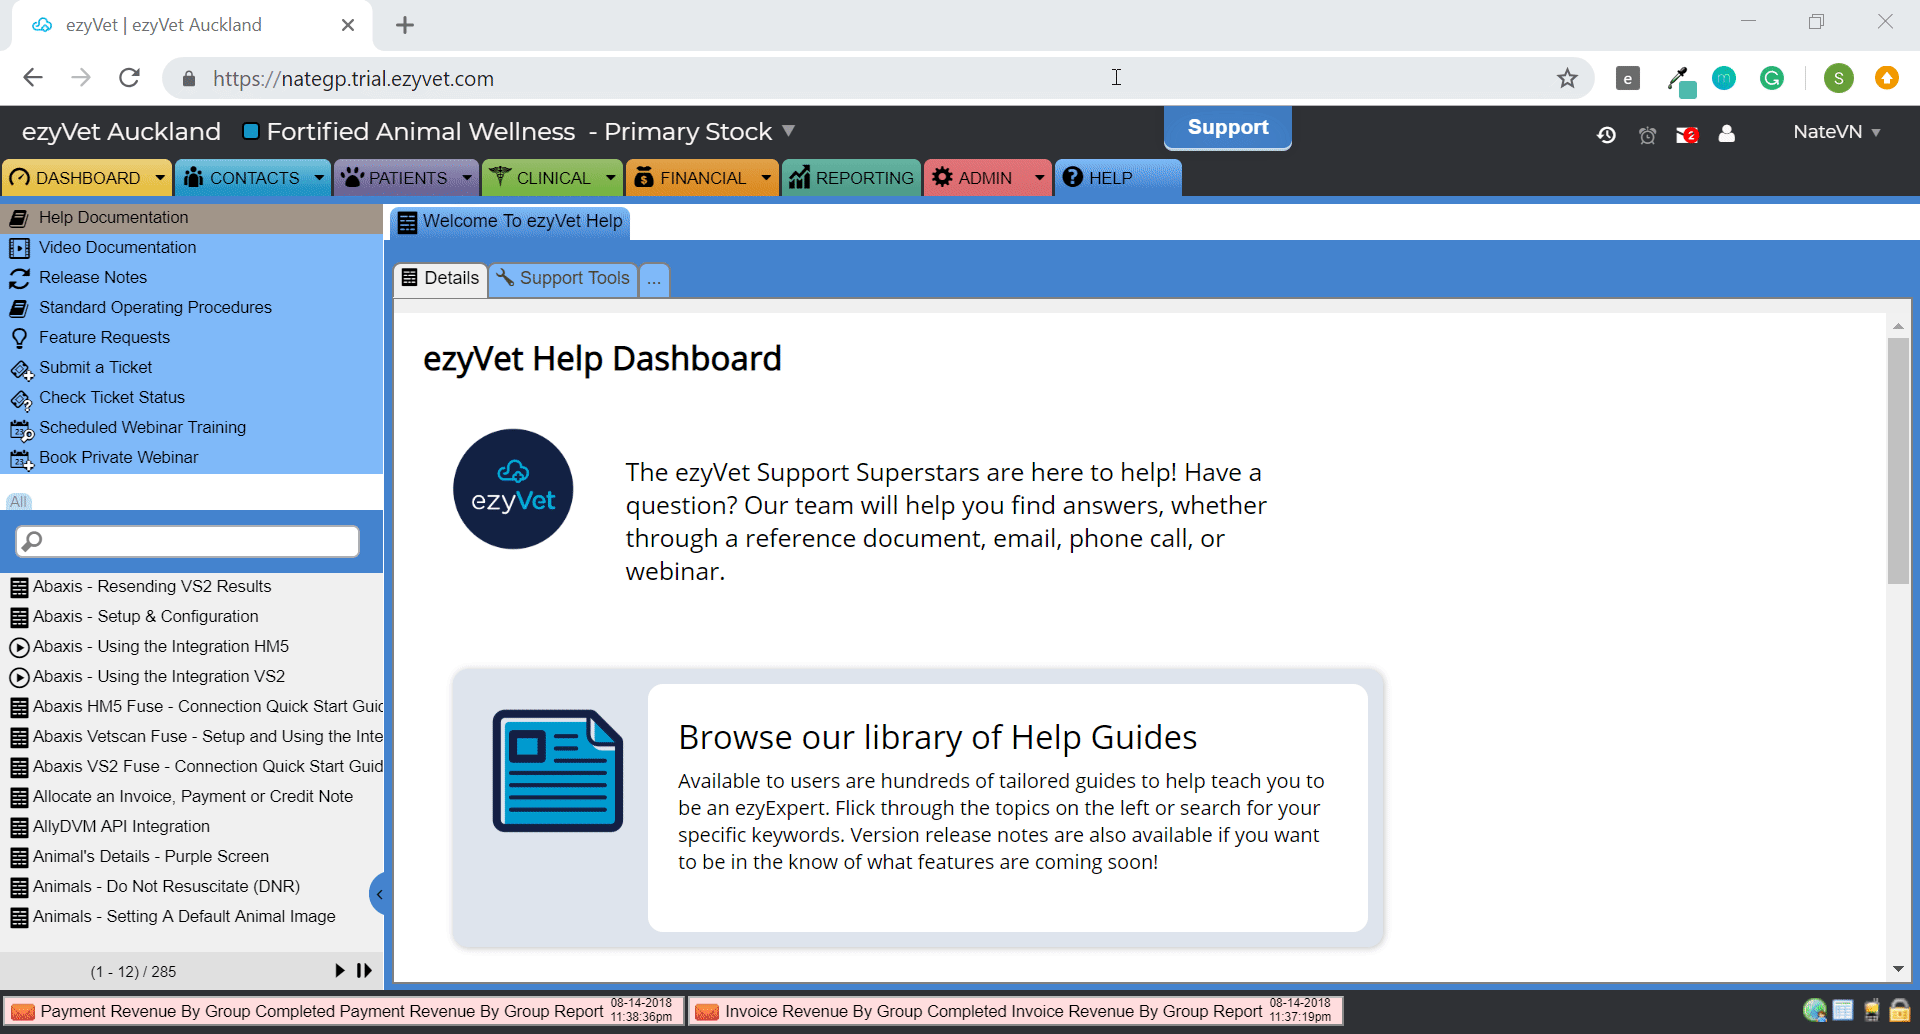Open Check Ticket Status

(x=191, y=398)
